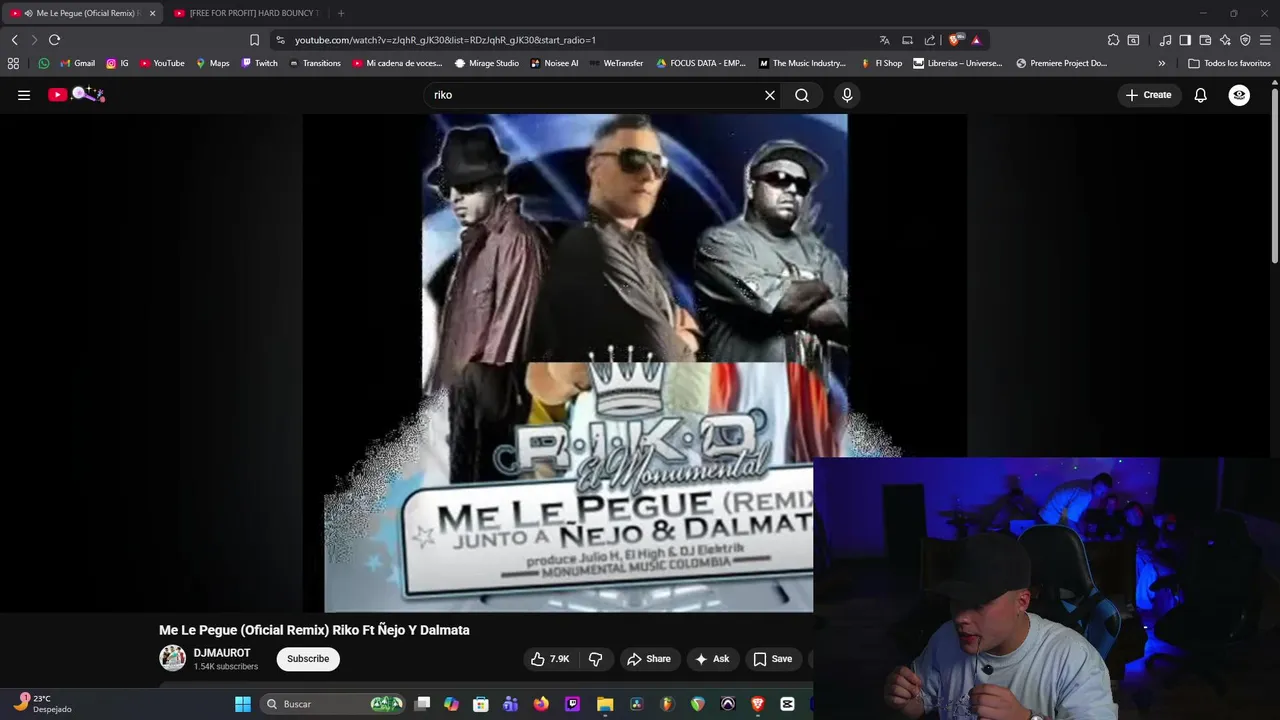Open the Transitions bookmark
The image size is (1280, 720).
pos(315,63)
